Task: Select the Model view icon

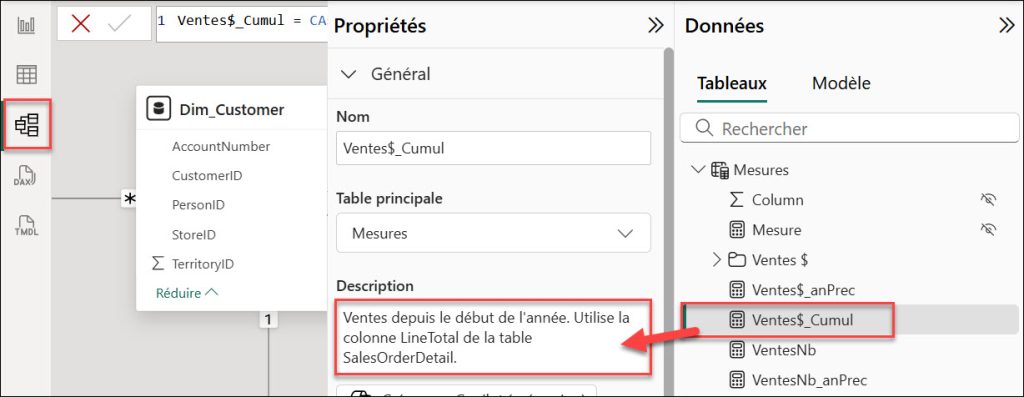Action: point(27,124)
